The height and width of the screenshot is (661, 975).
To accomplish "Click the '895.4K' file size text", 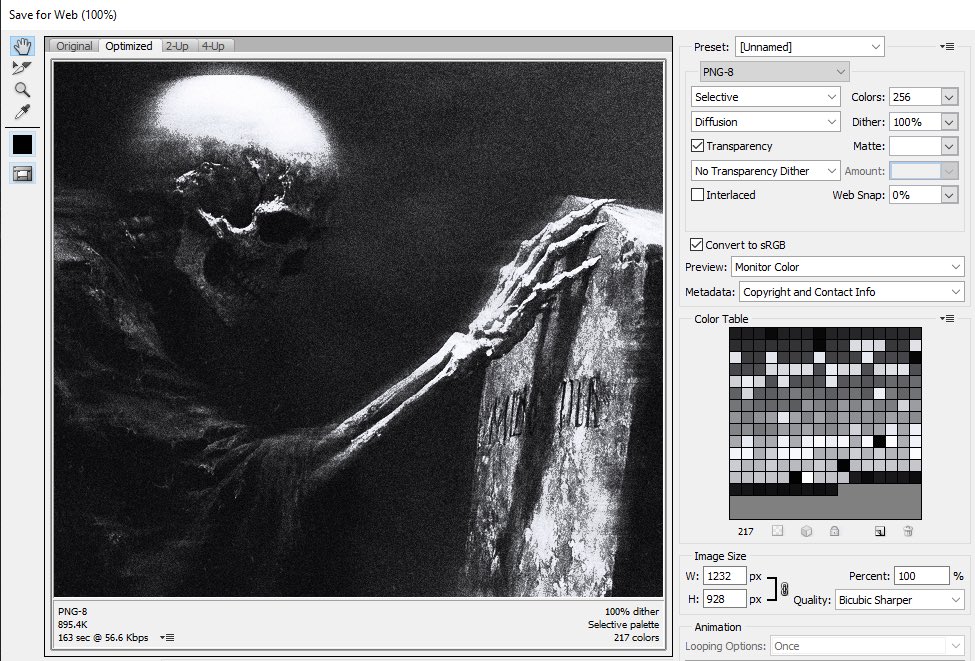I will pyautogui.click(x=73, y=624).
